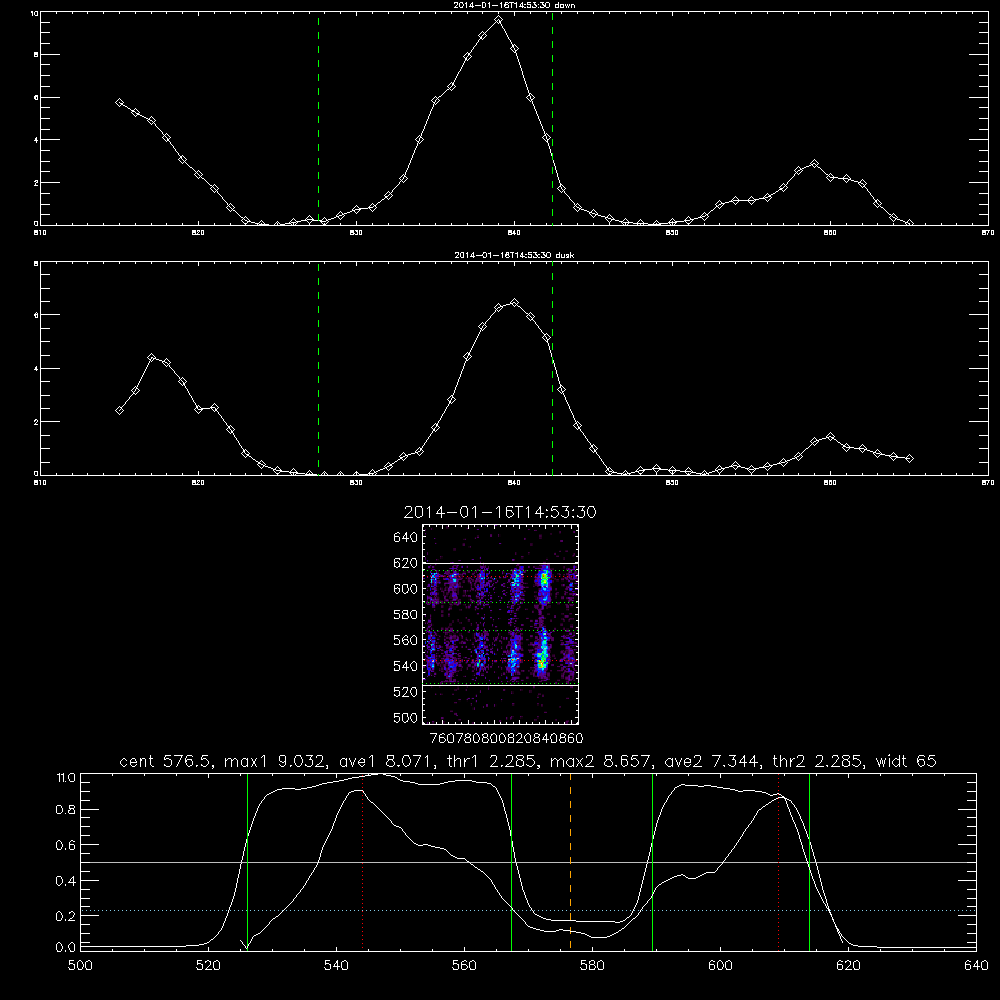Click the peak diamond marker of dusk curve
Screen dimensions: 1000x1000
point(515,302)
